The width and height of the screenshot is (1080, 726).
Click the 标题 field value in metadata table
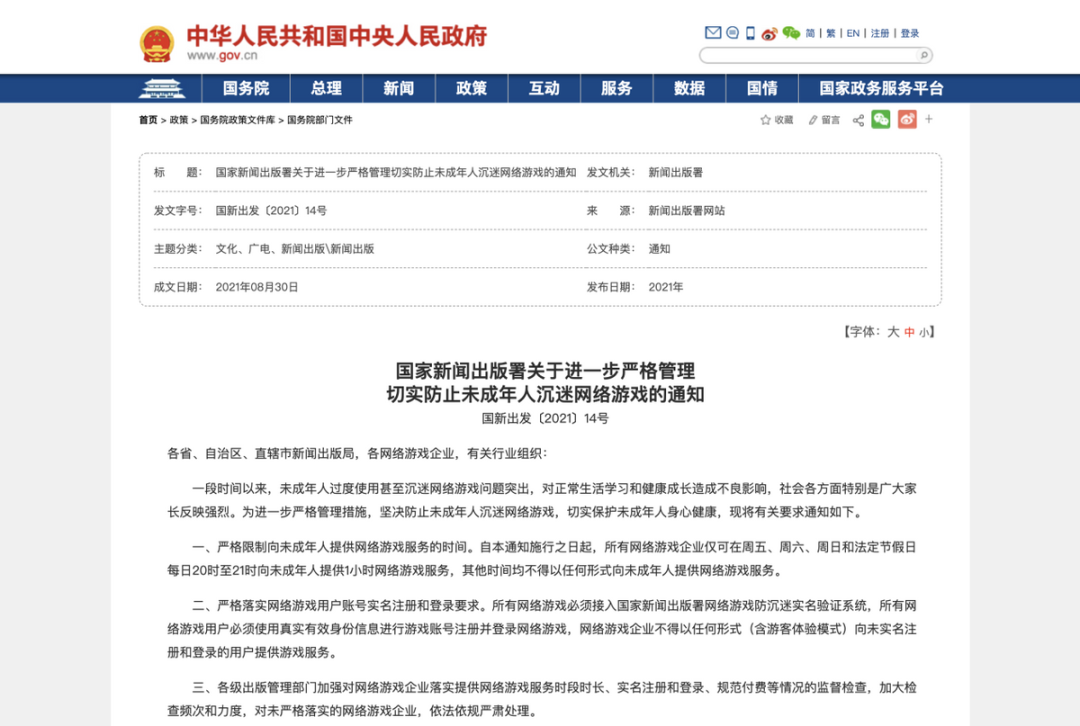pyautogui.click(x=396, y=172)
